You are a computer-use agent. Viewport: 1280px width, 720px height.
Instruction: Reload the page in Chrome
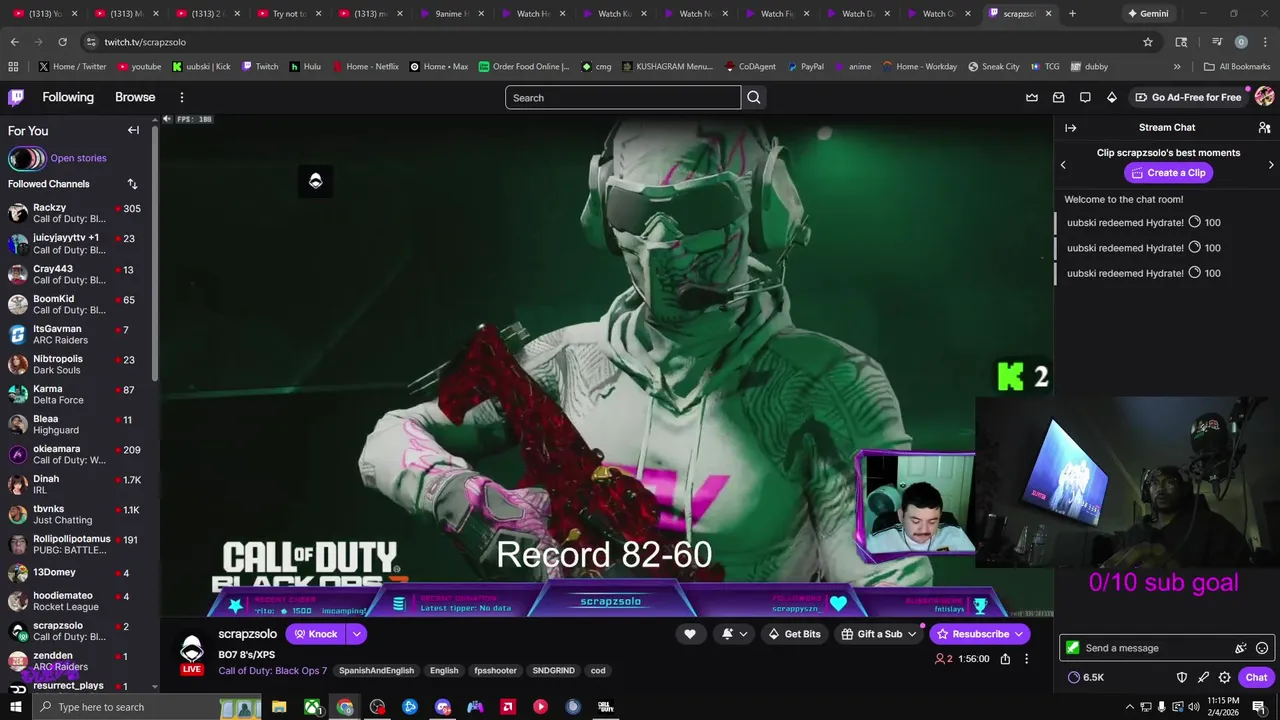click(x=62, y=42)
